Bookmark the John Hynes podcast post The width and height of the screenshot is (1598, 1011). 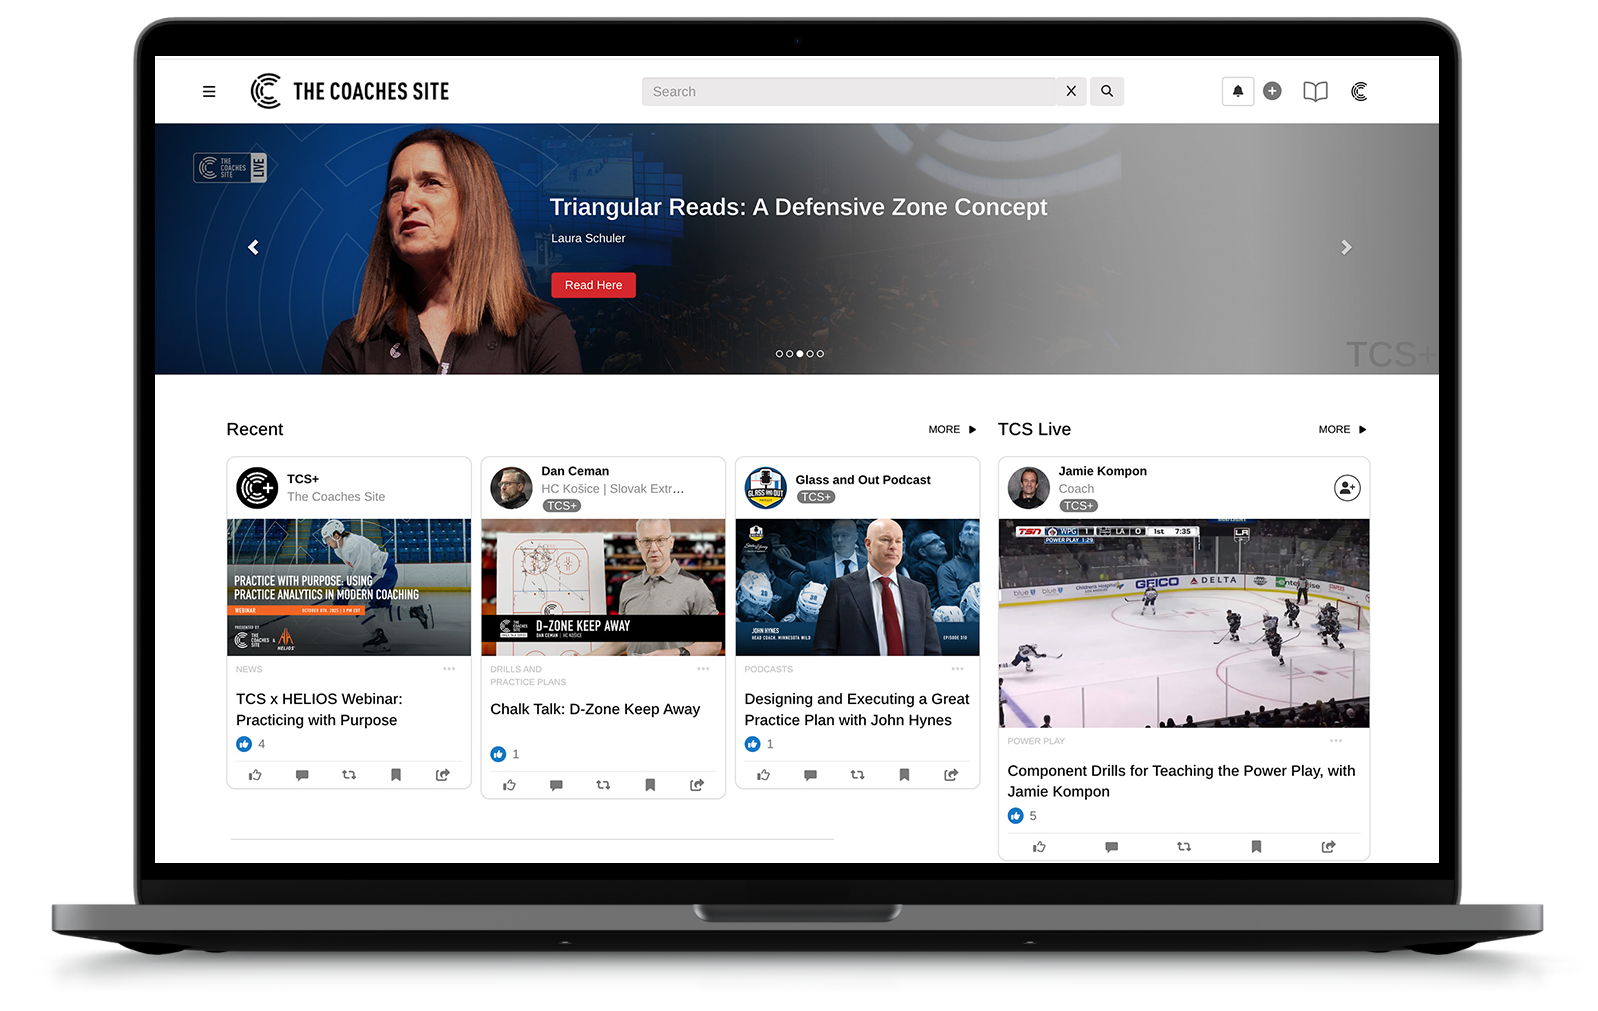[904, 775]
